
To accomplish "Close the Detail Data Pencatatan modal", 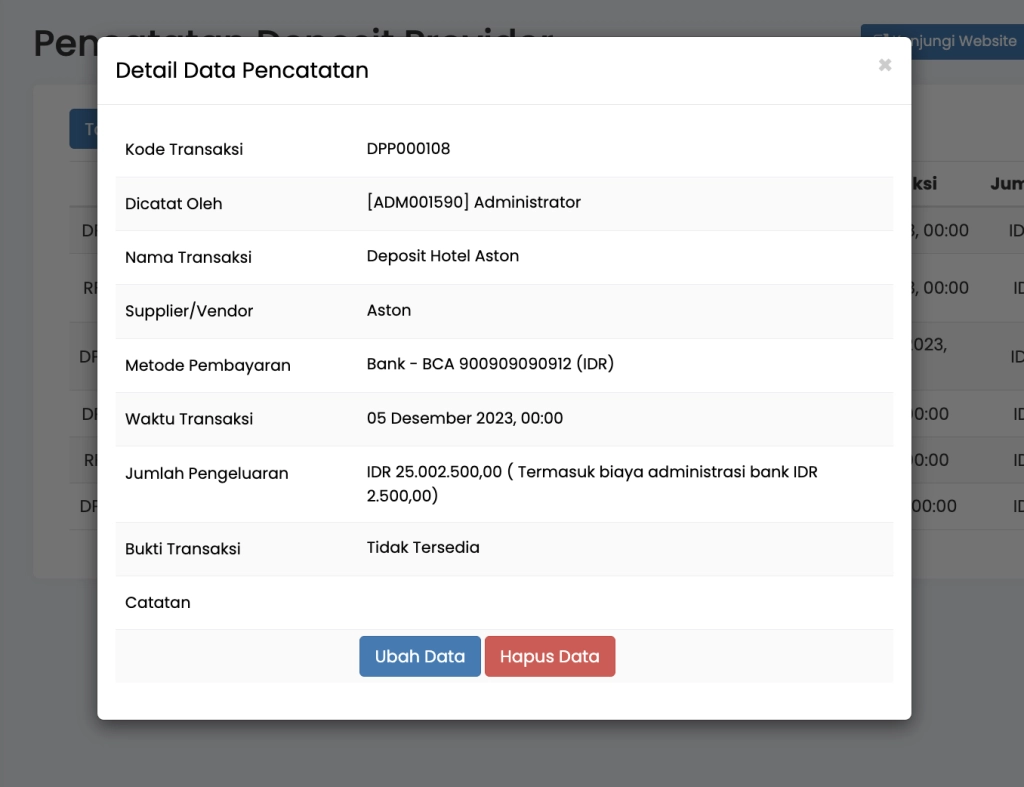I will pyautogui.click(x=884, y=65).
